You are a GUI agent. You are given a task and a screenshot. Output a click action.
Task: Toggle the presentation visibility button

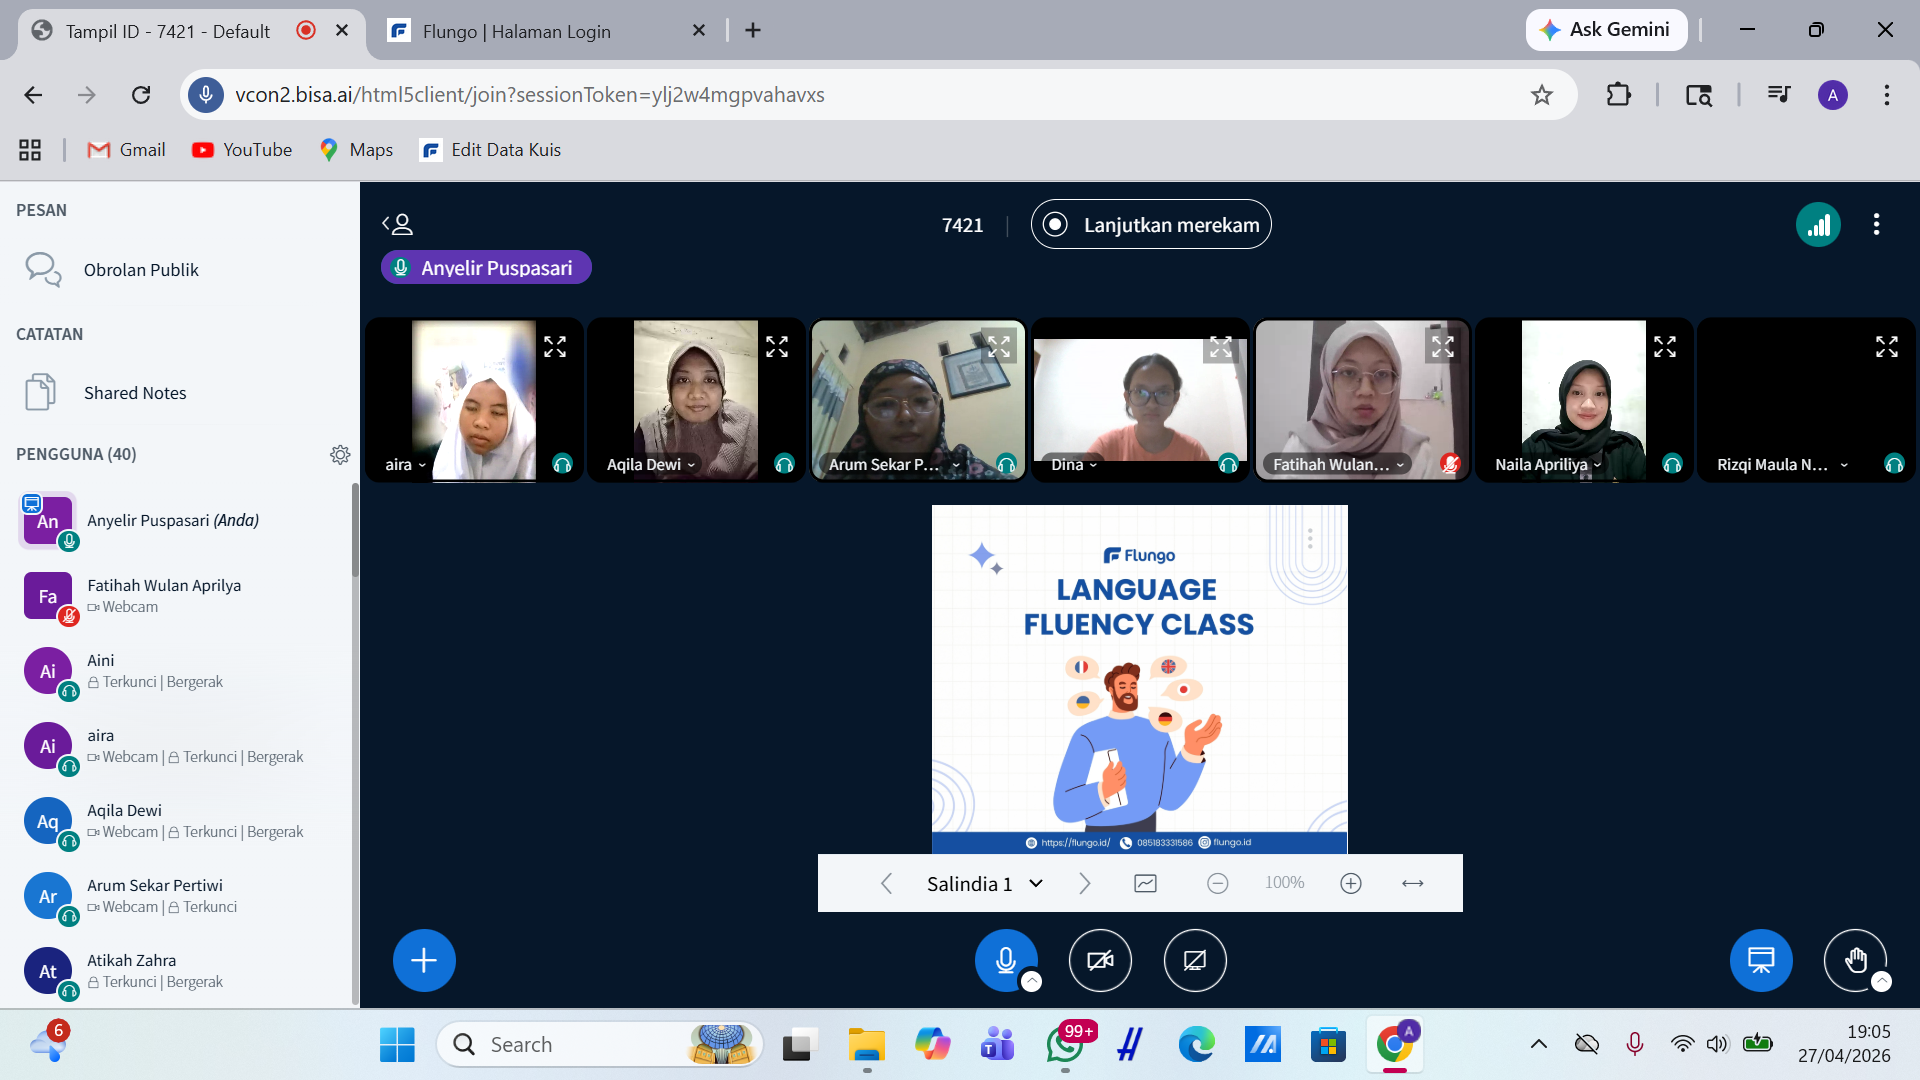(1761, 960)
